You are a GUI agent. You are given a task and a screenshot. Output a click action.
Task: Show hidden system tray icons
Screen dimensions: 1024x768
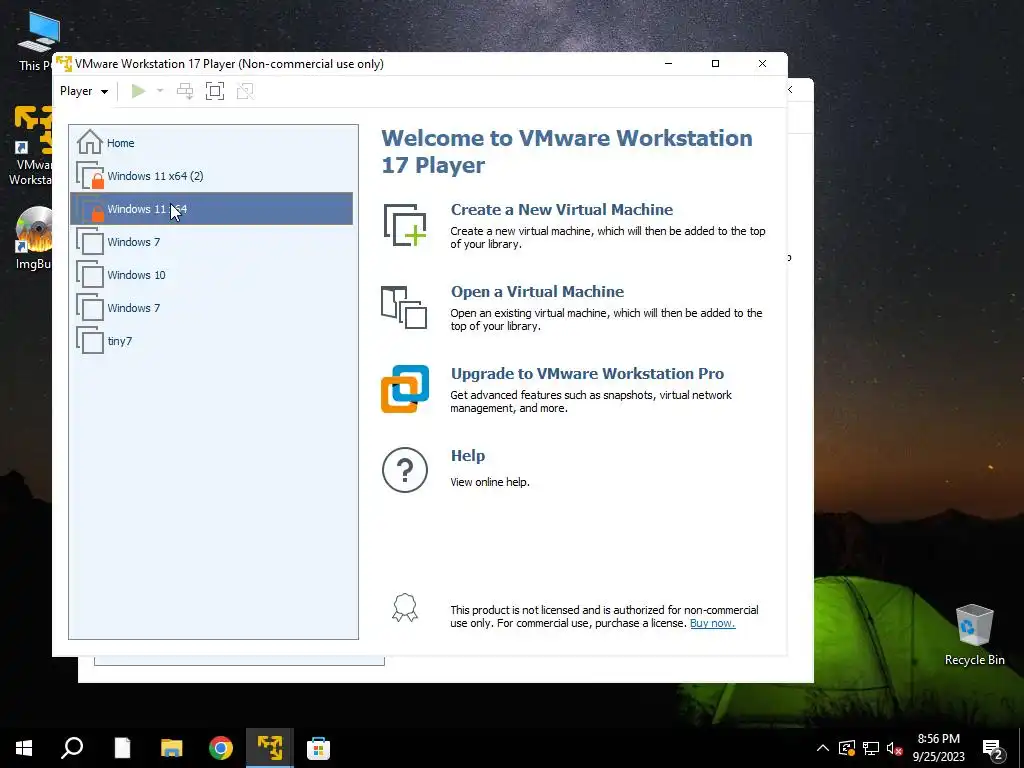(823, 748)
